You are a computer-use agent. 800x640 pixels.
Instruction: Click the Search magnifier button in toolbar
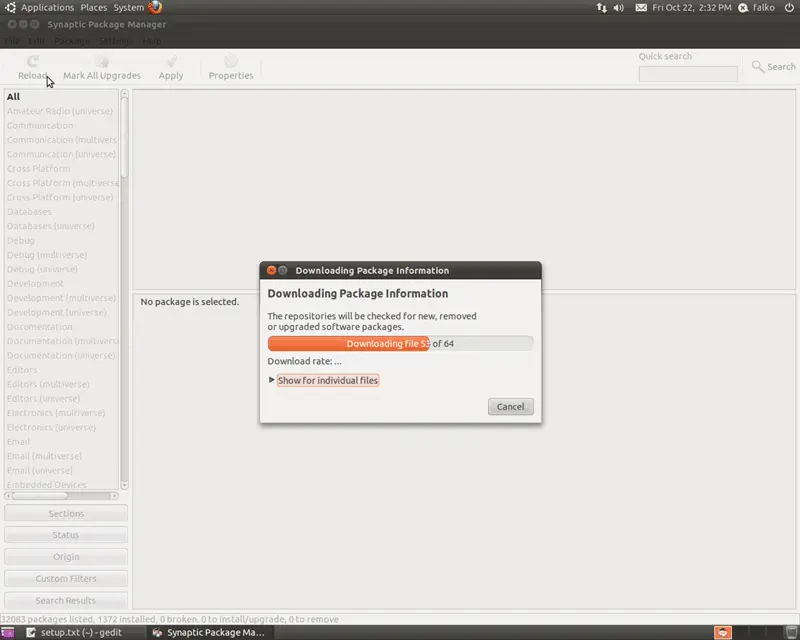773,67
